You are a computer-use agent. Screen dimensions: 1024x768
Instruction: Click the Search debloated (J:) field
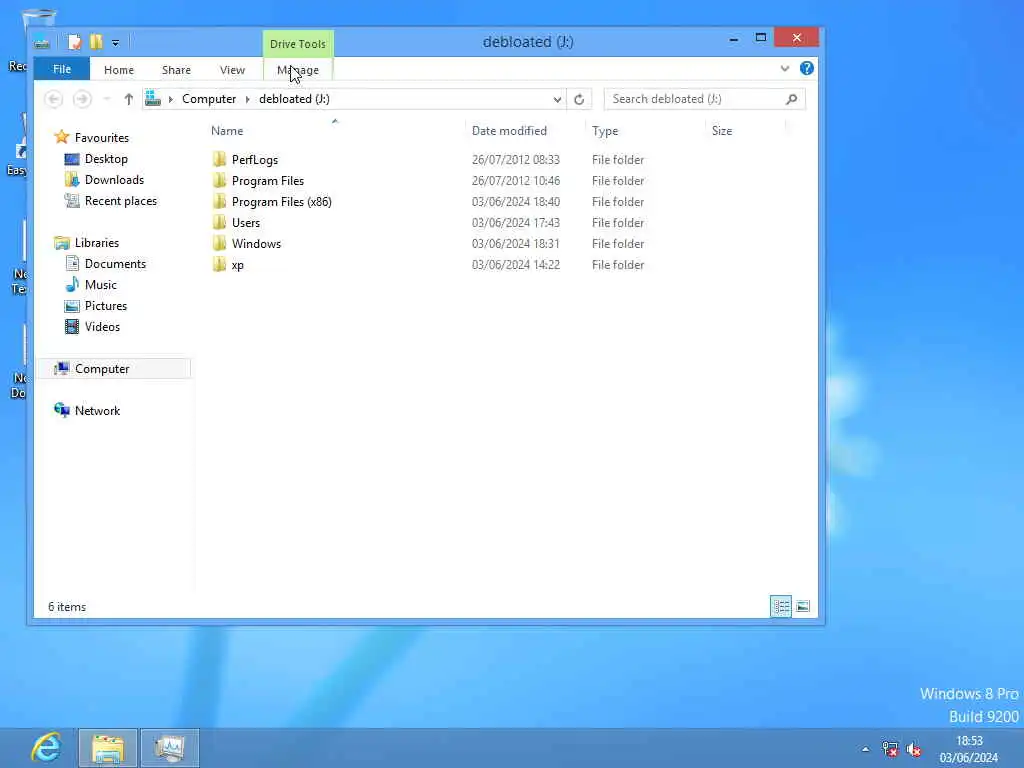click(x=704, y=99)
